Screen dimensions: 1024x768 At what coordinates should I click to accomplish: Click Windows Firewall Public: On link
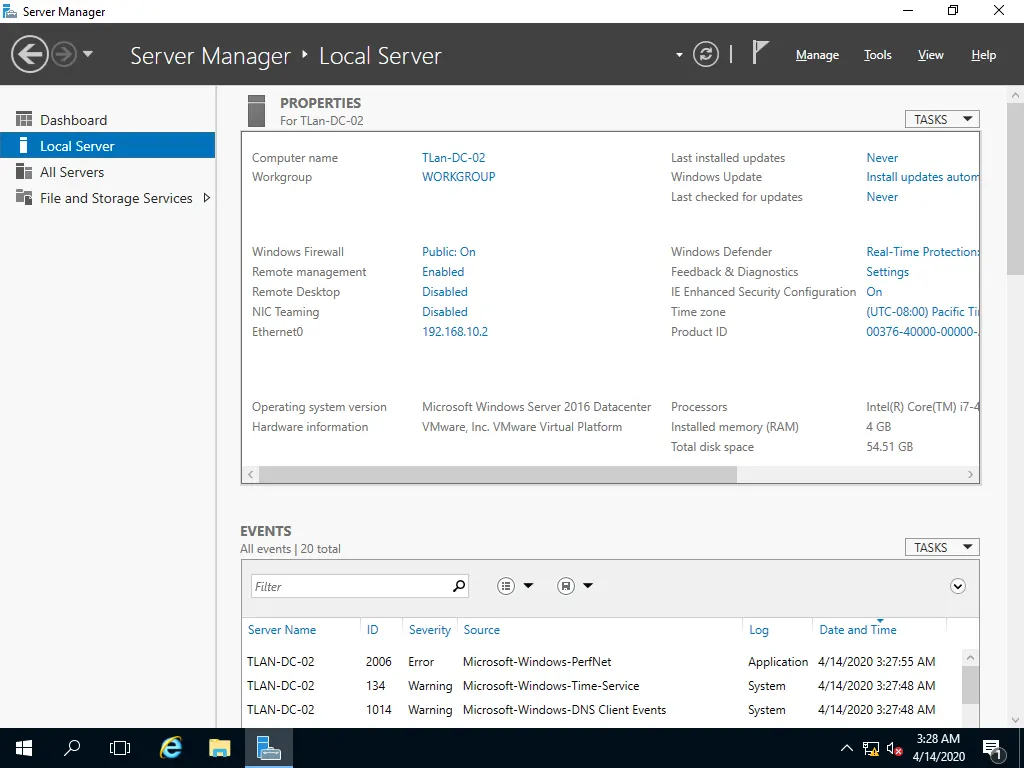tap(449, 251)
